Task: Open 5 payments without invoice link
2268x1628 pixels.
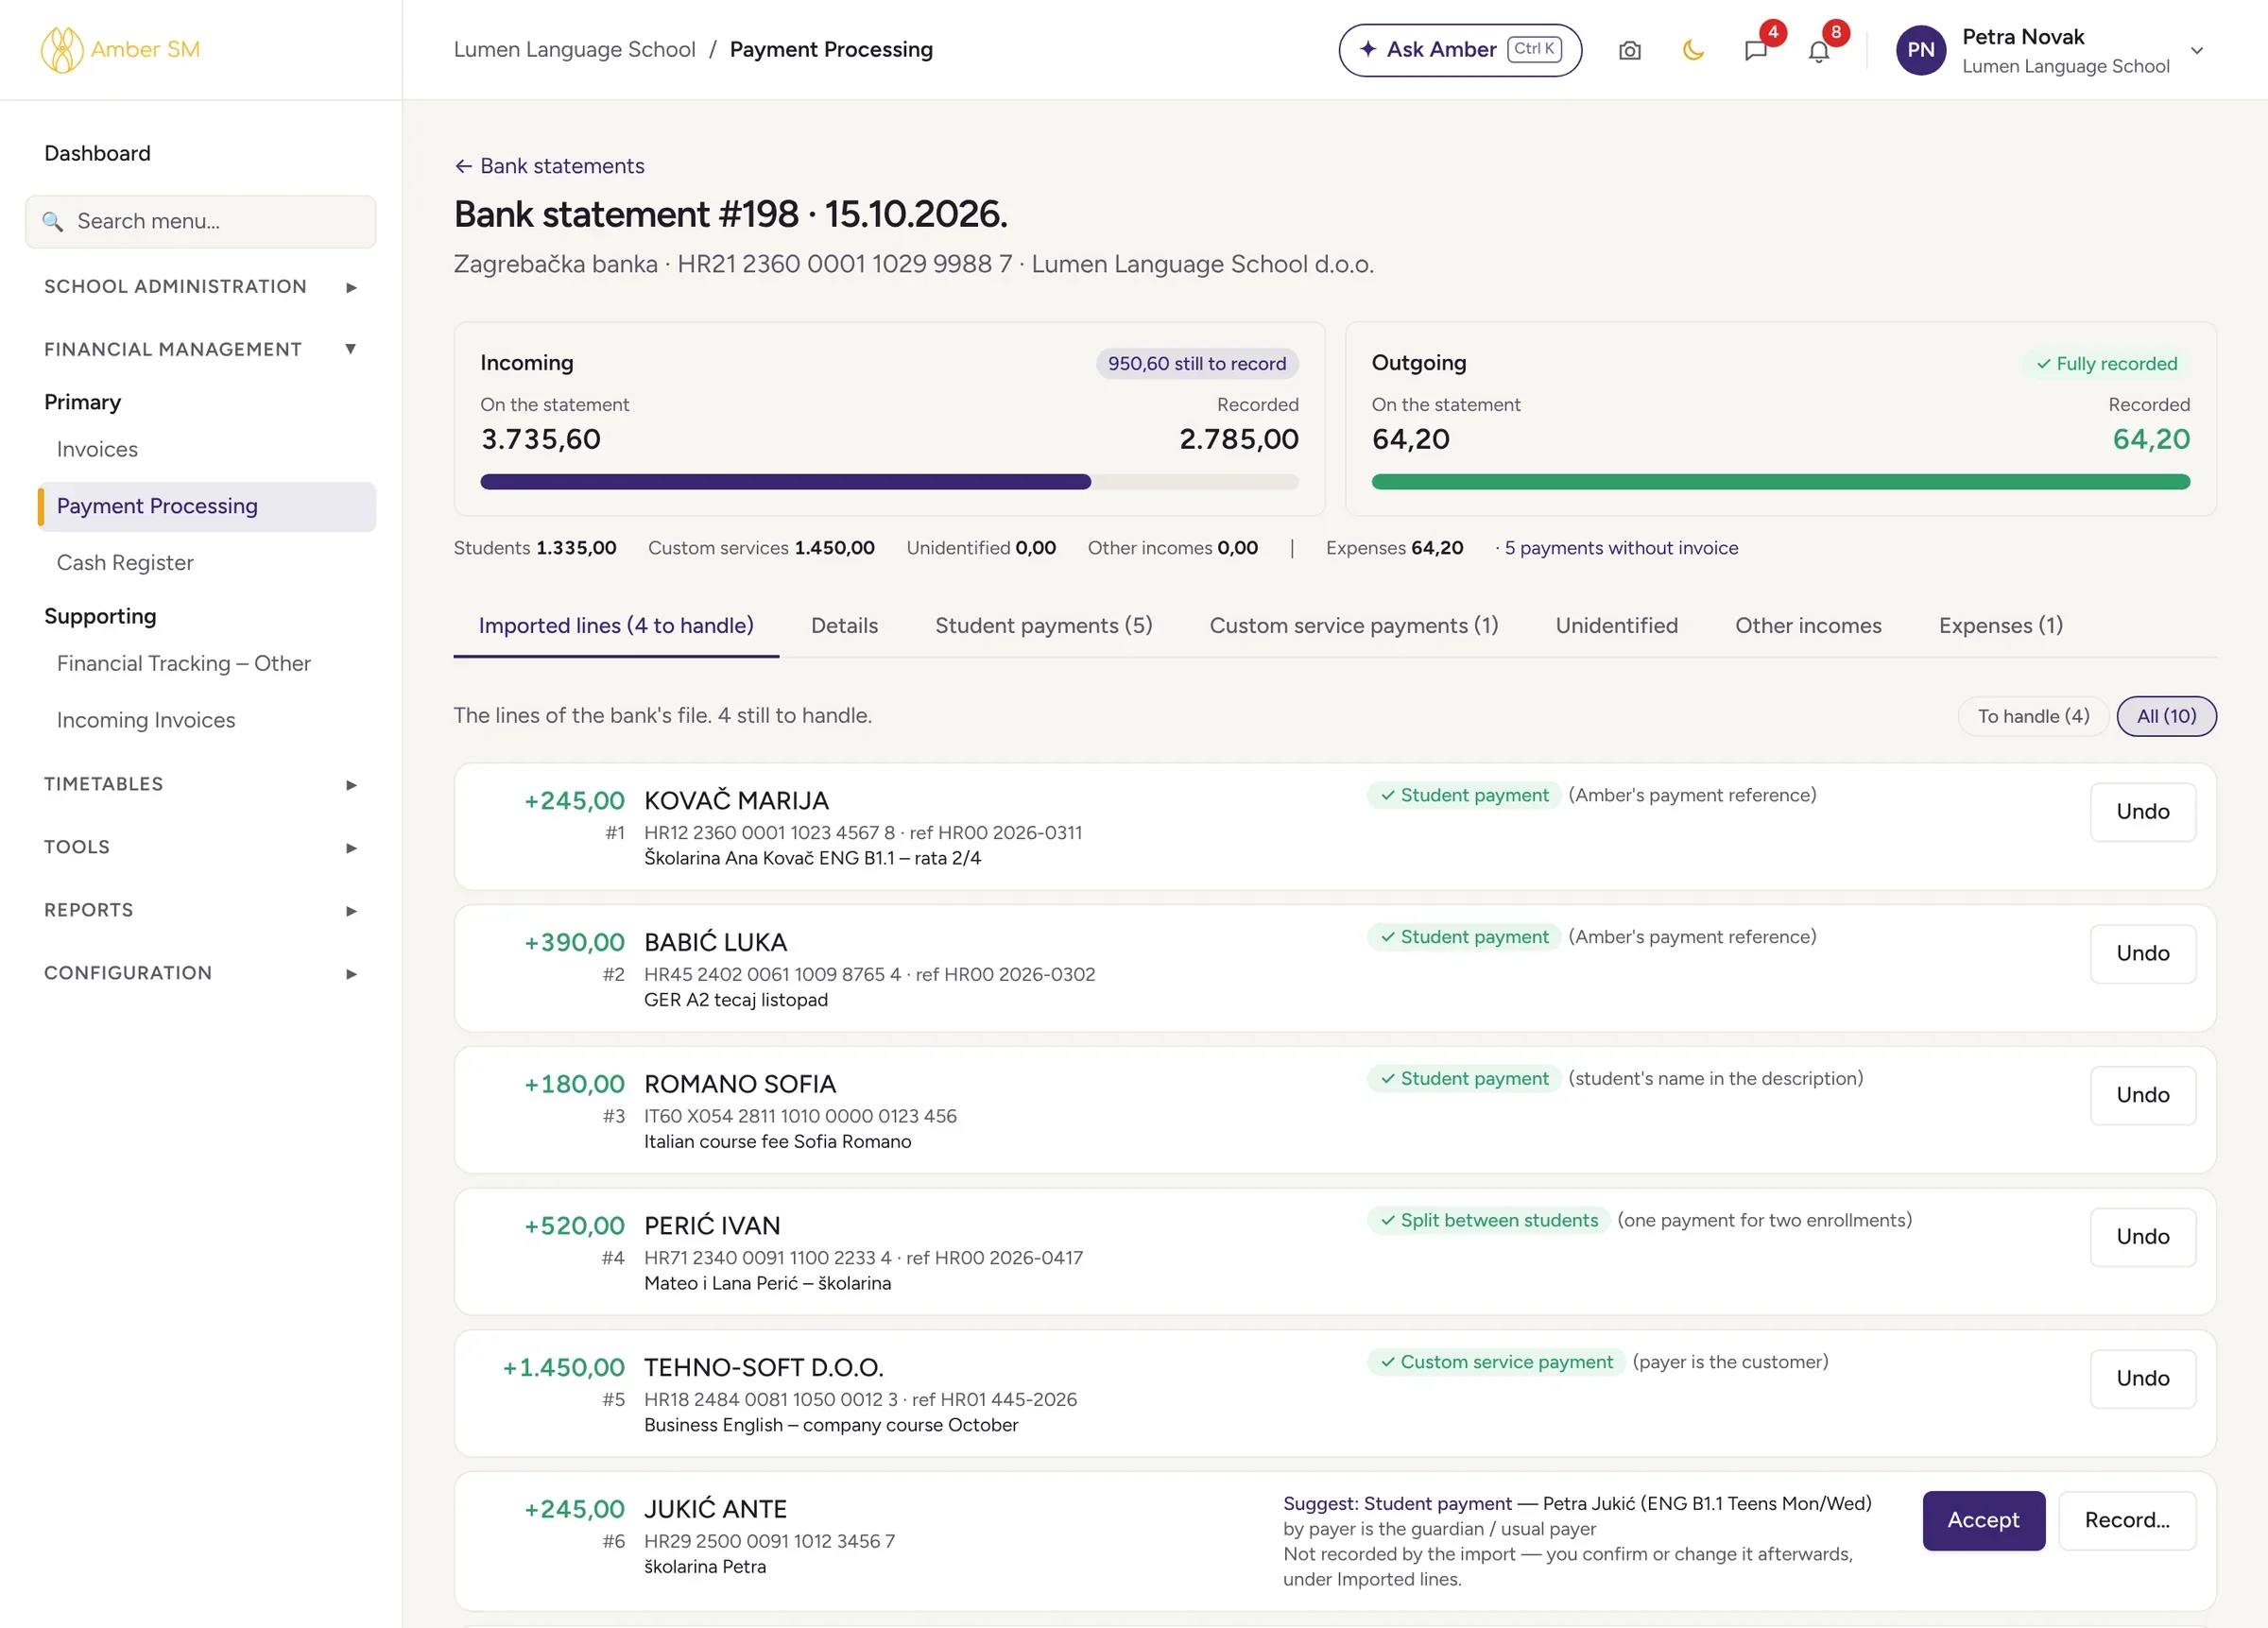Action: point(1621,548)
